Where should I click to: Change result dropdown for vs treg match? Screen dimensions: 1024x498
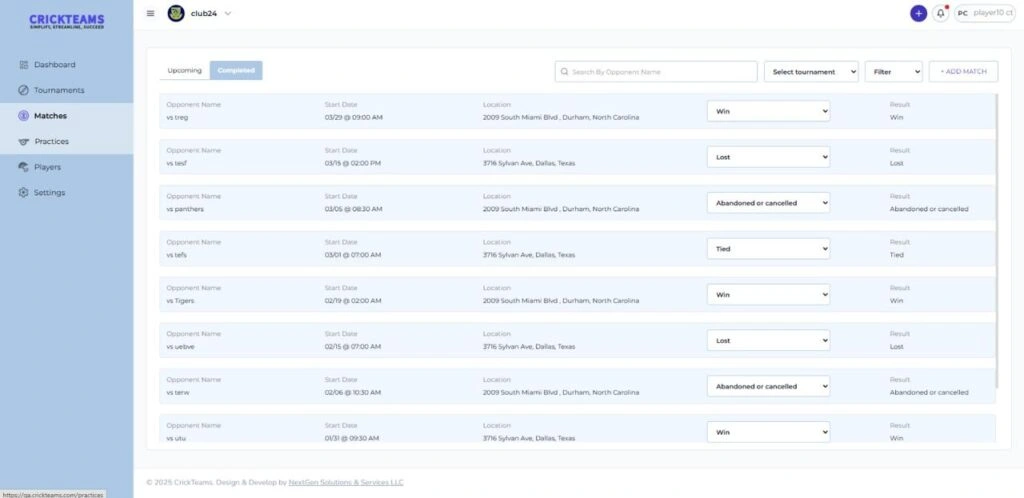coord(768,111)
